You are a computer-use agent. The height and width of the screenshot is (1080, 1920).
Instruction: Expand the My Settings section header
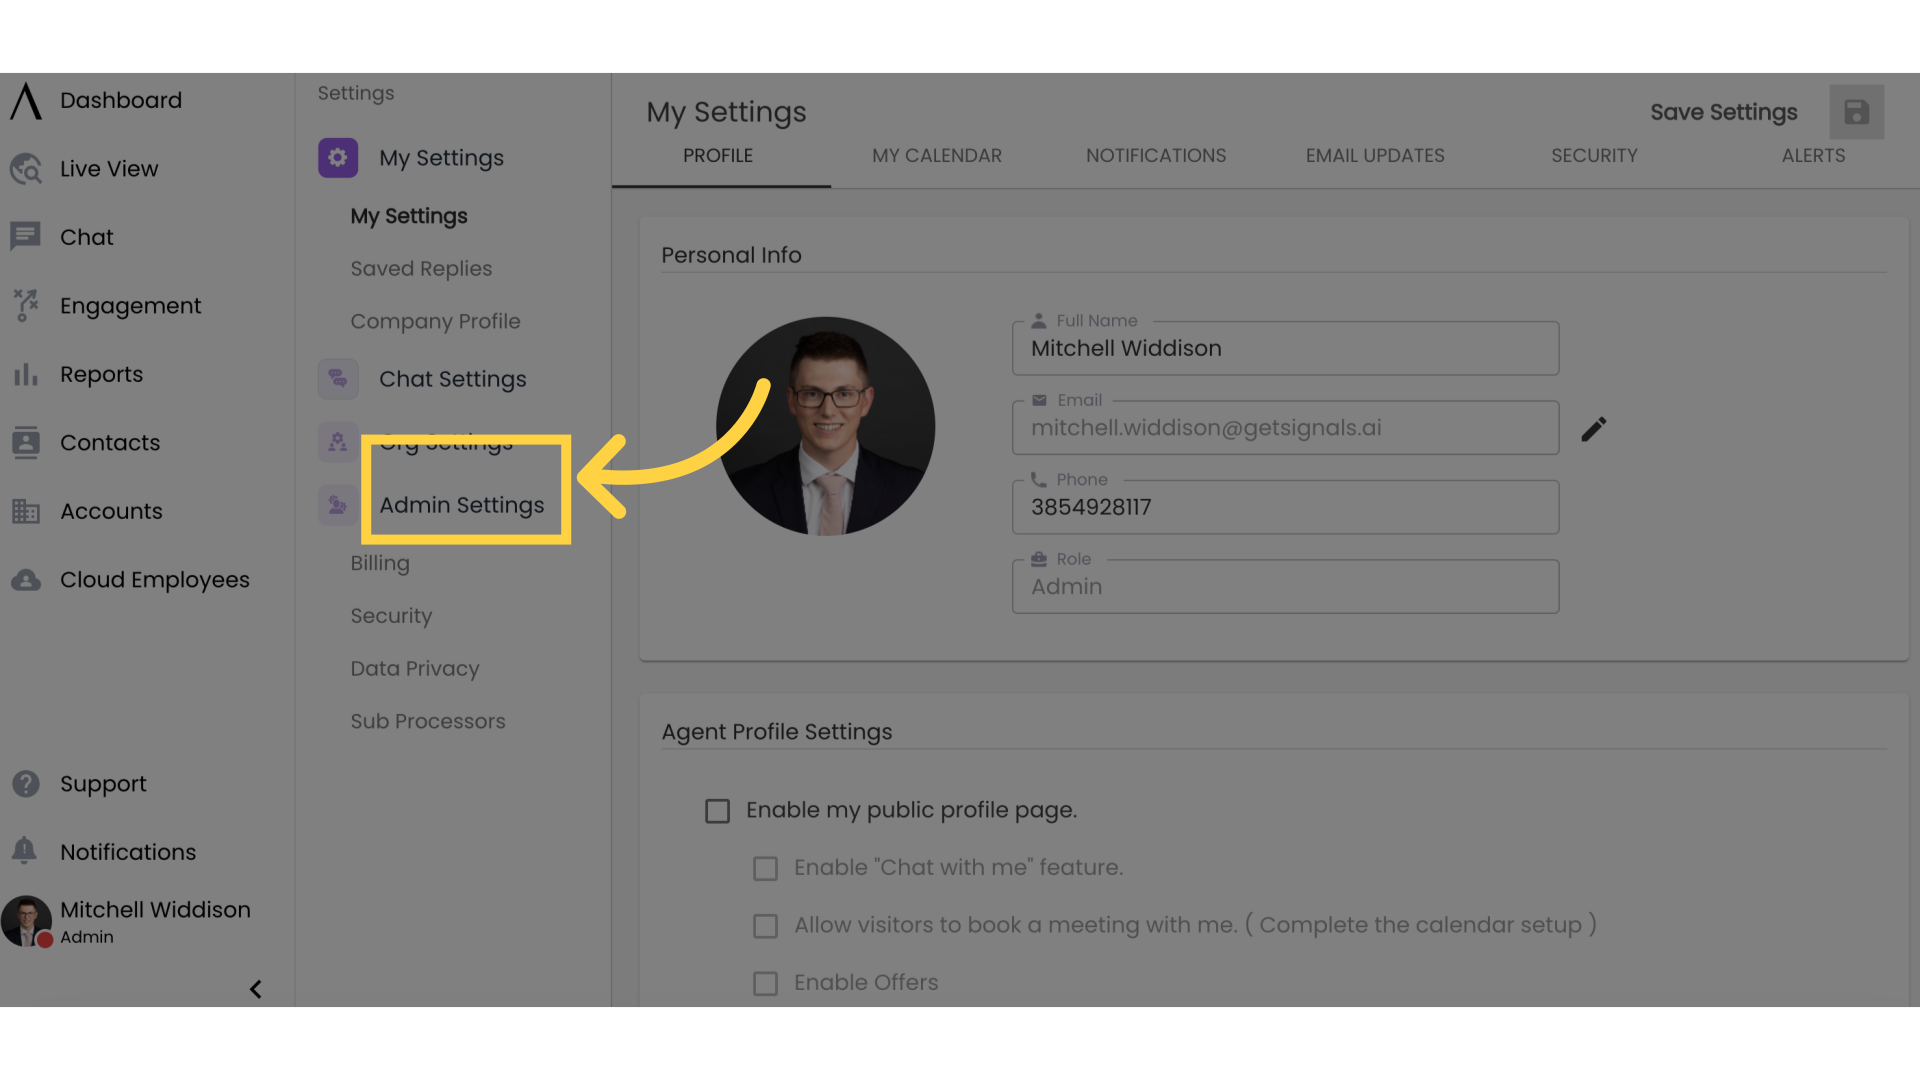coord(441,158)
